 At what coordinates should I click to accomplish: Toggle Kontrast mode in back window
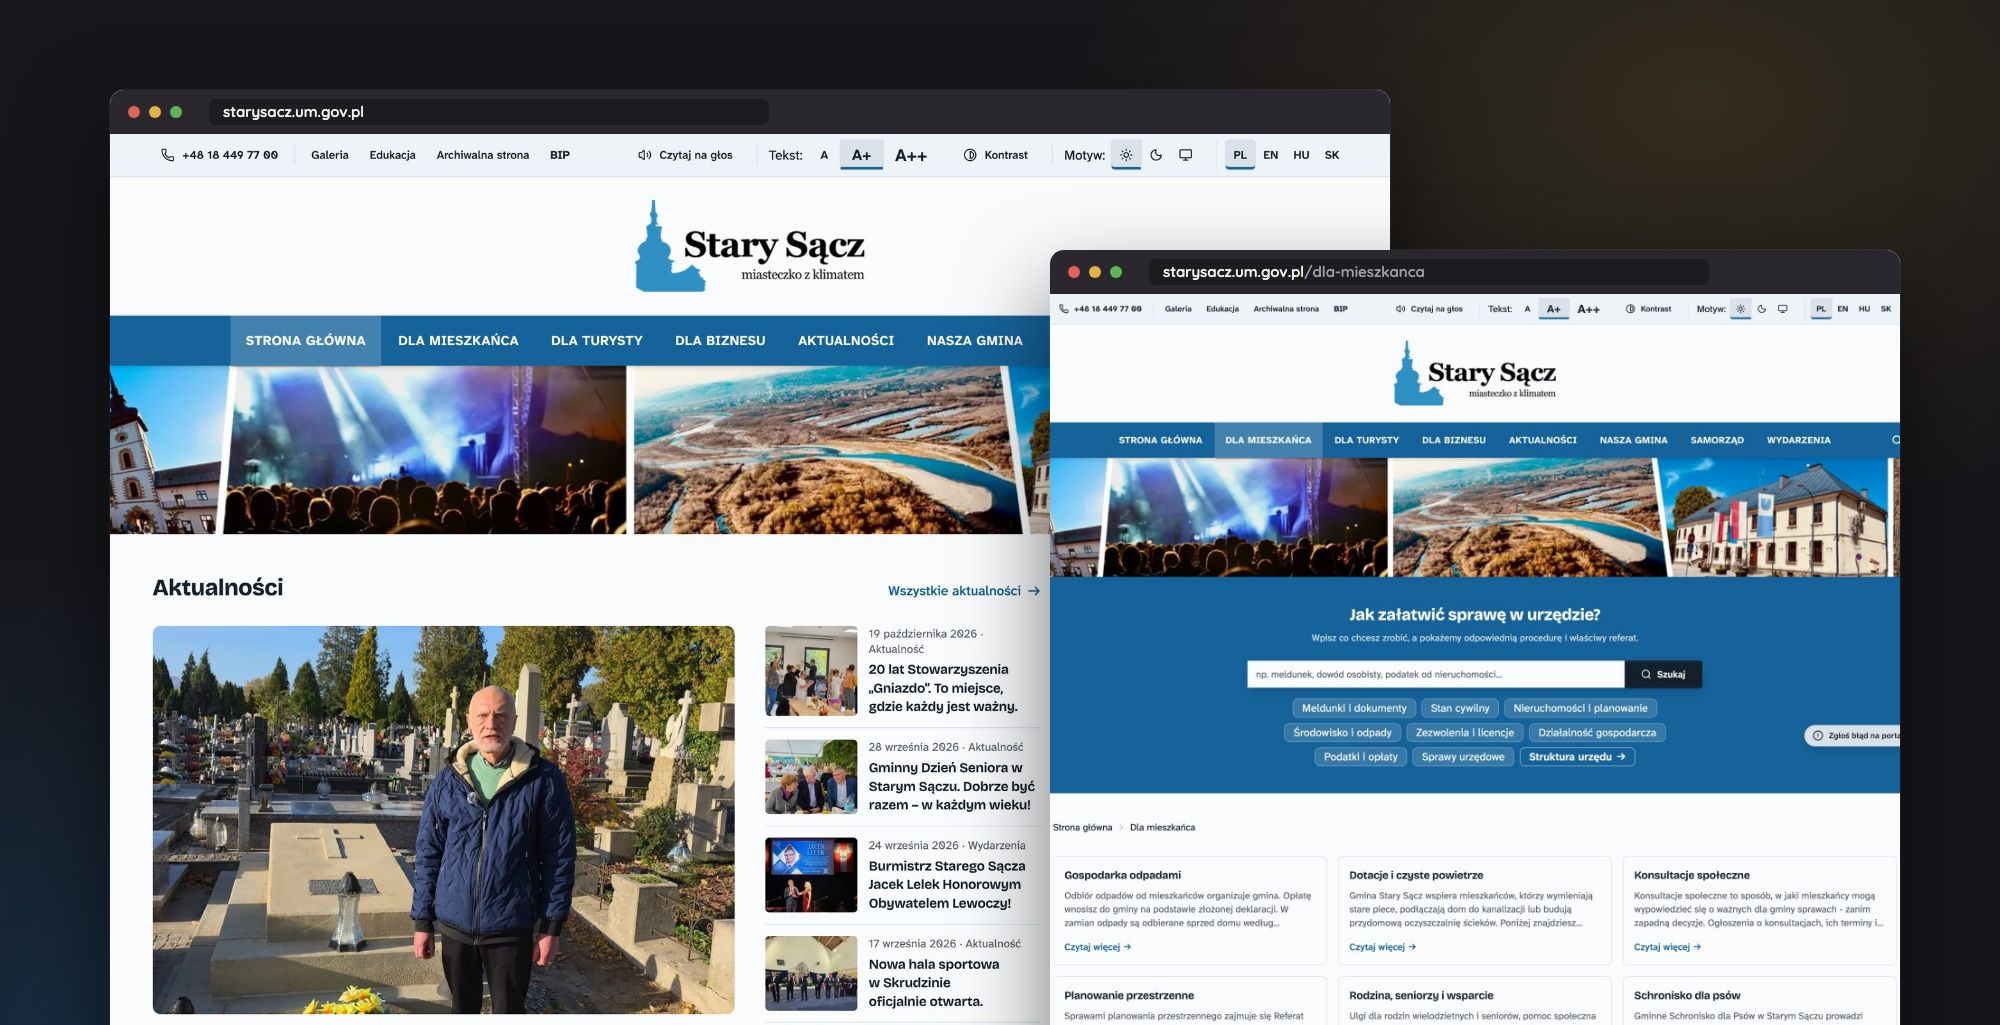[x=996, y=155]
